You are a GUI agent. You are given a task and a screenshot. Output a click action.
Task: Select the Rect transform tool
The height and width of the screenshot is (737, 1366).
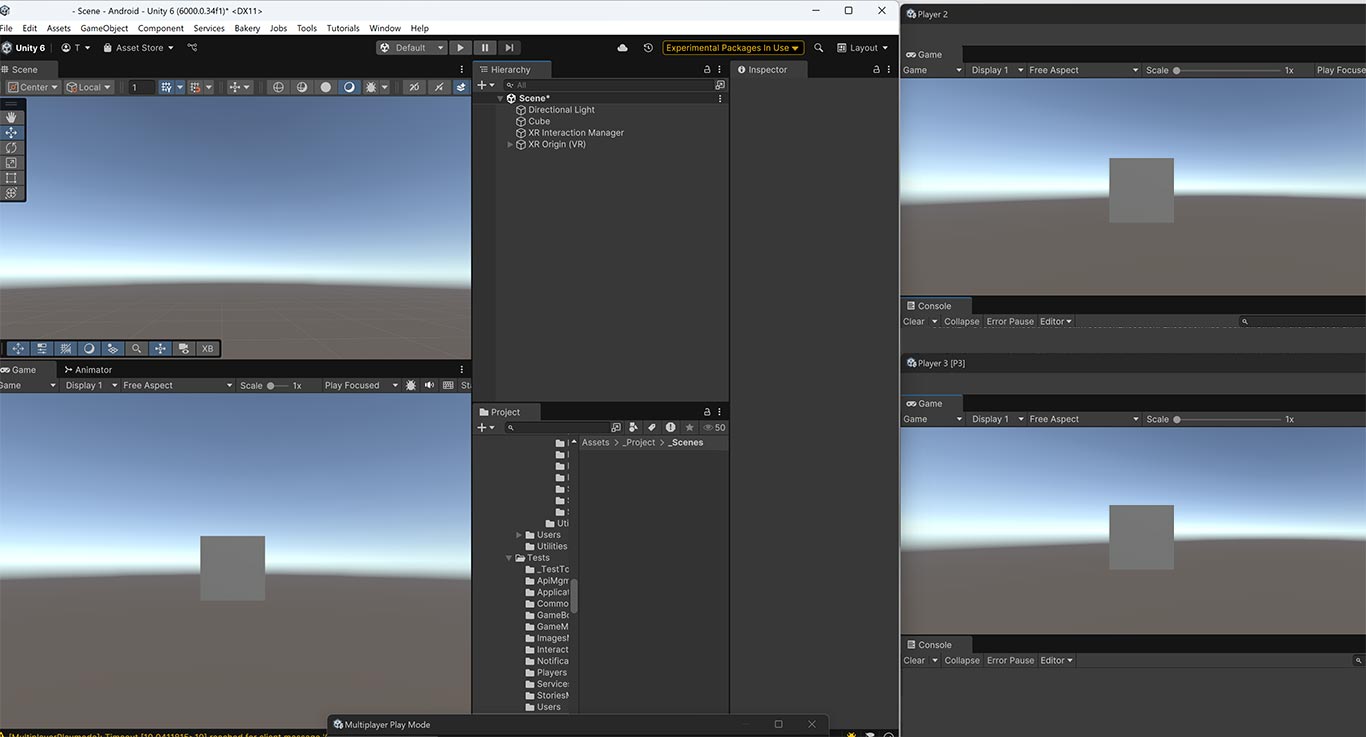point(12,178)
